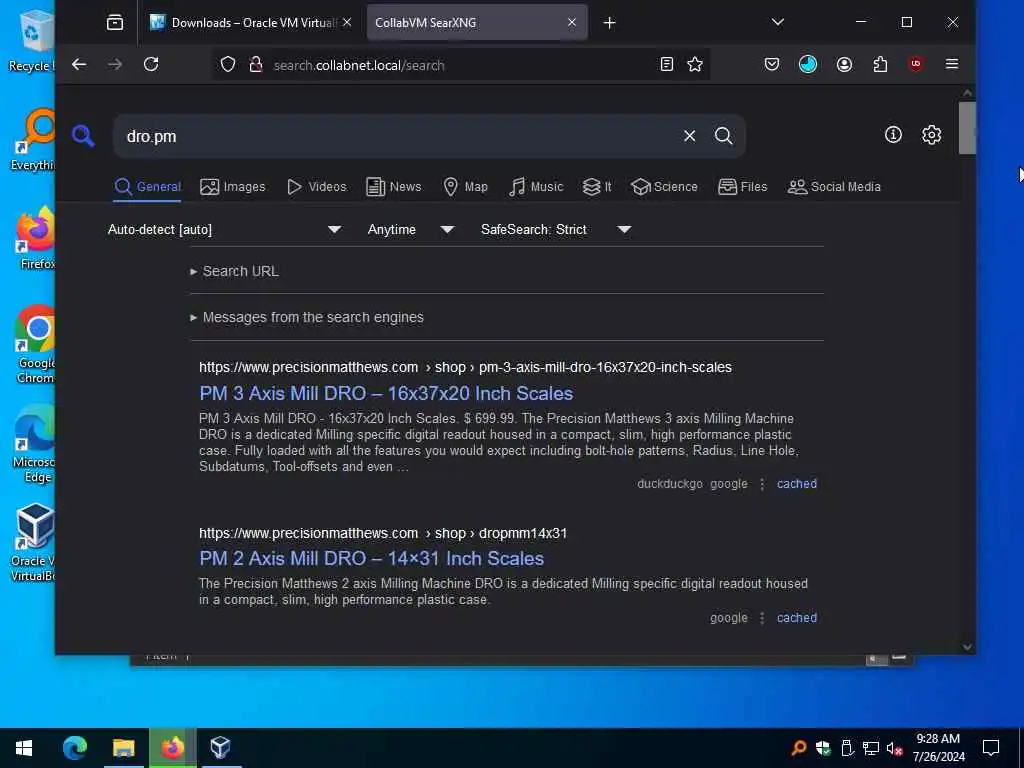The height and width of the screenshot is (768, 1024).
Task: Close the CollabVM SearXNG tab
Action: point(572,22)
